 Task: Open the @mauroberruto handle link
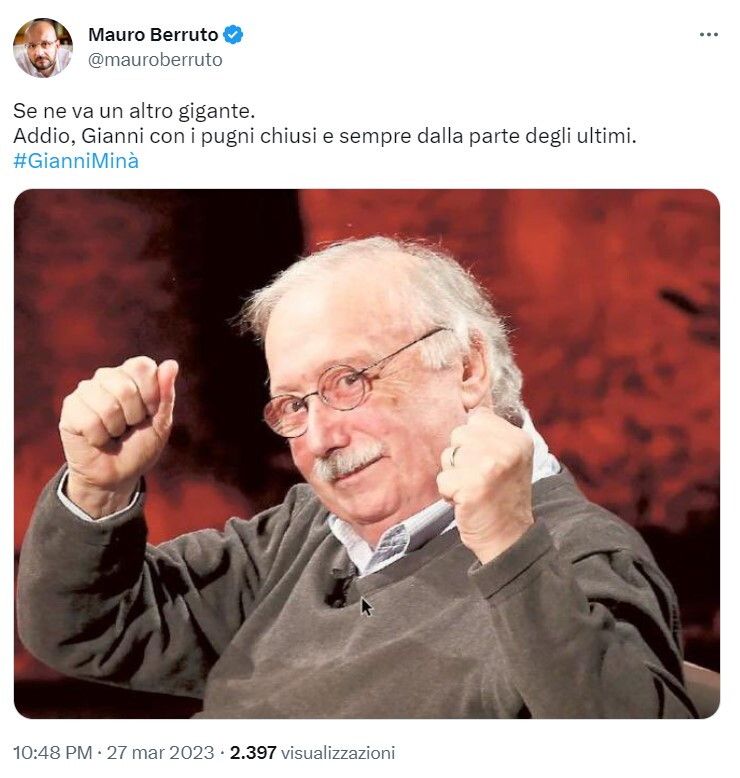pos(155,60)
